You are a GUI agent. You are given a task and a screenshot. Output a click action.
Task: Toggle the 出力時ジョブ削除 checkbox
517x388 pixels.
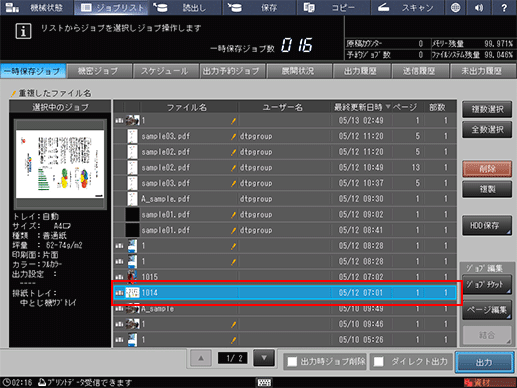tap(292, 362)
